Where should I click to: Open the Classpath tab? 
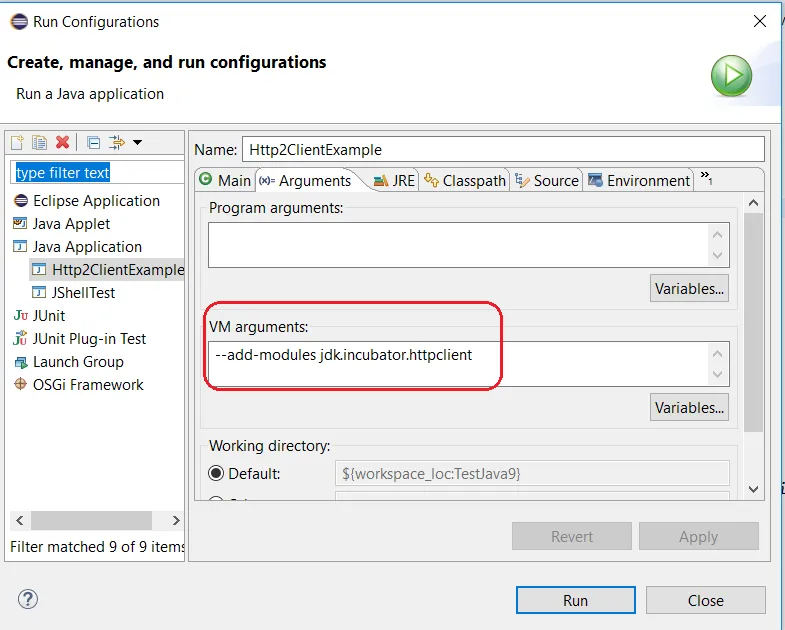(465, 180)
